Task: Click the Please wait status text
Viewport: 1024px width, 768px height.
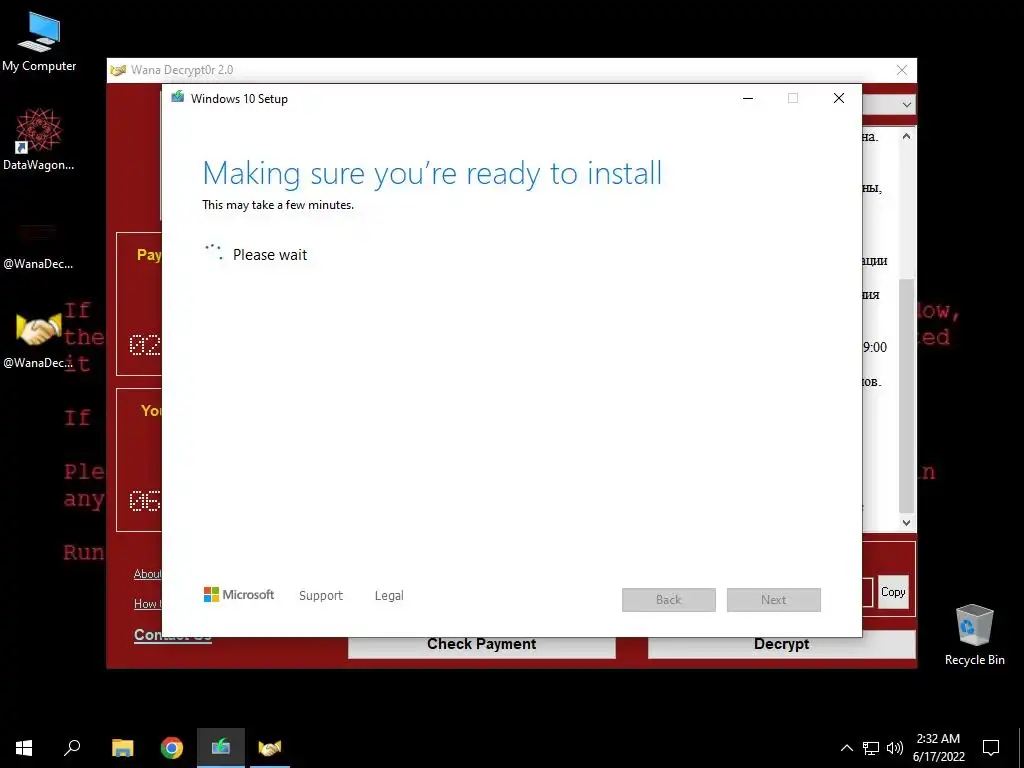Action: [x=270, y=255]
